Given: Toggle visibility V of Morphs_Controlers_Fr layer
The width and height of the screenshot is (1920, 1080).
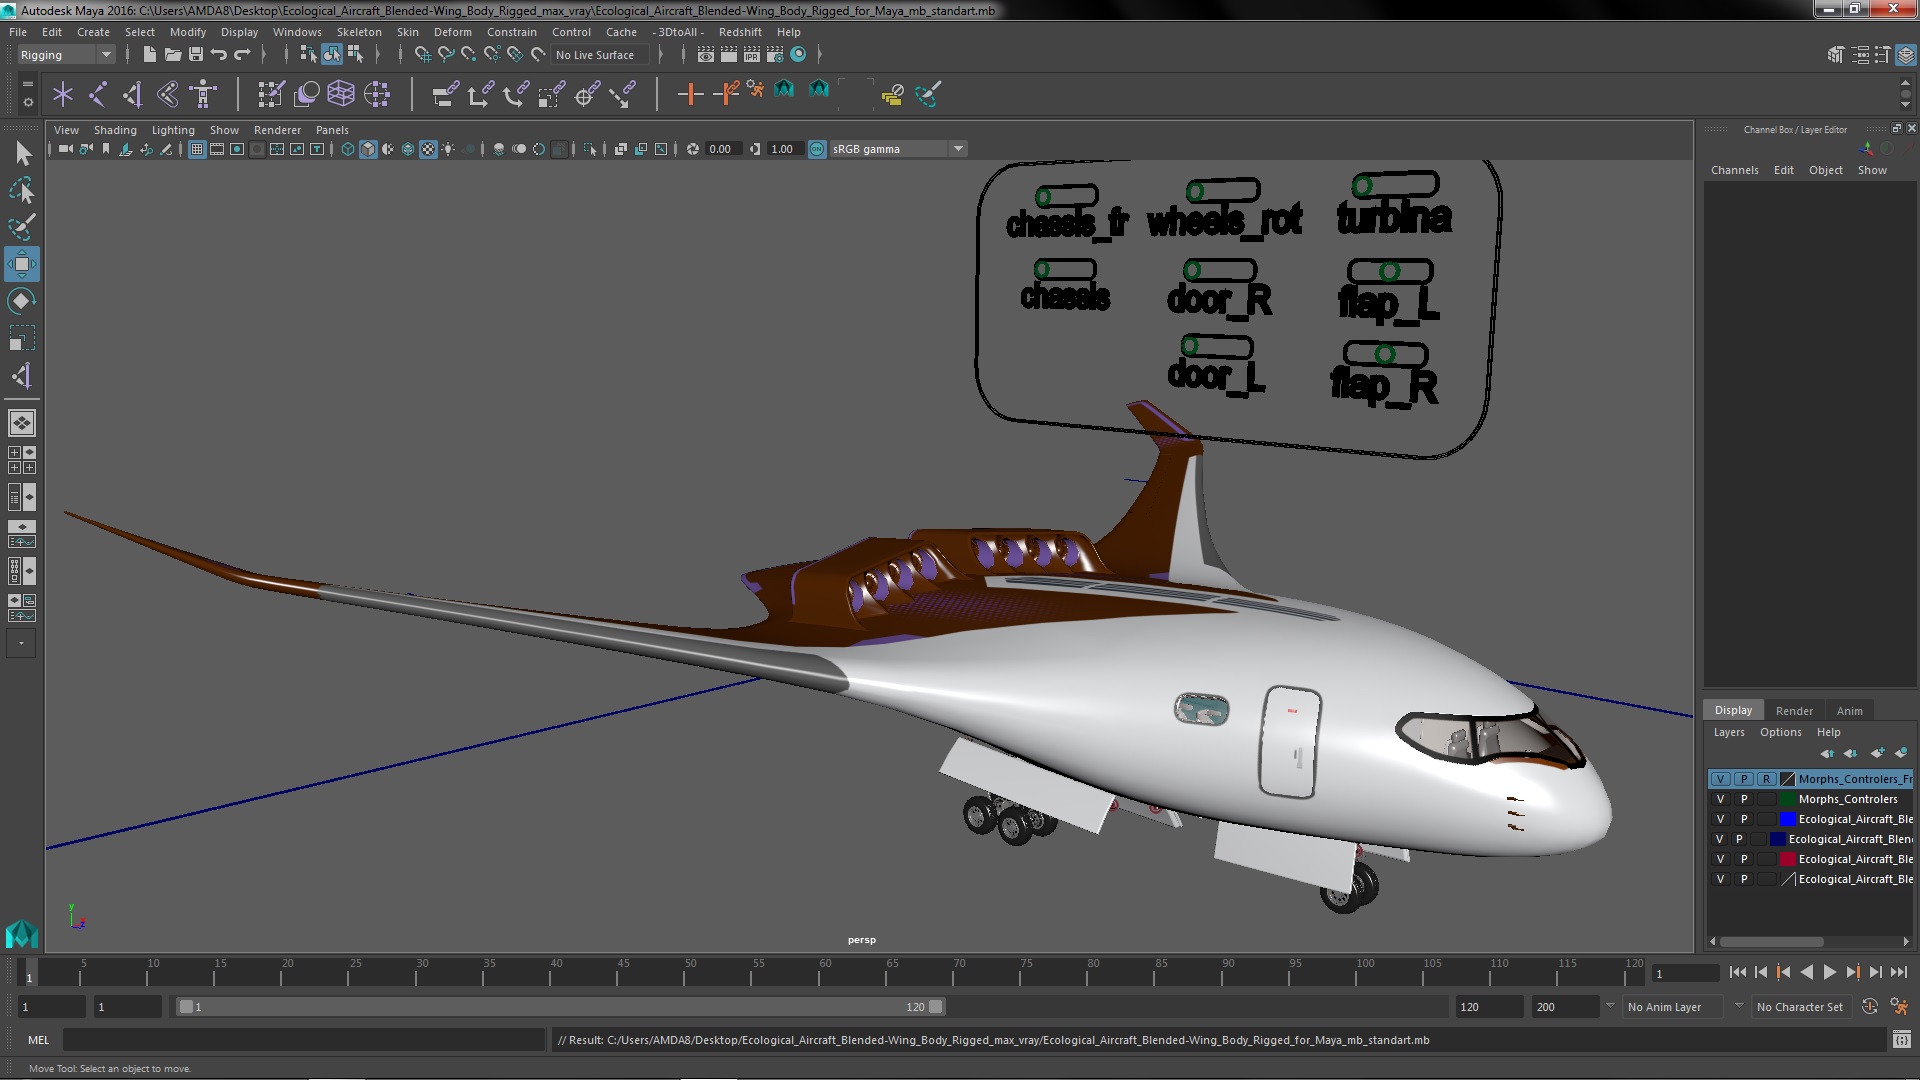Looking at the screenshot, I should pyautogui.click(x=1720, y=780).
